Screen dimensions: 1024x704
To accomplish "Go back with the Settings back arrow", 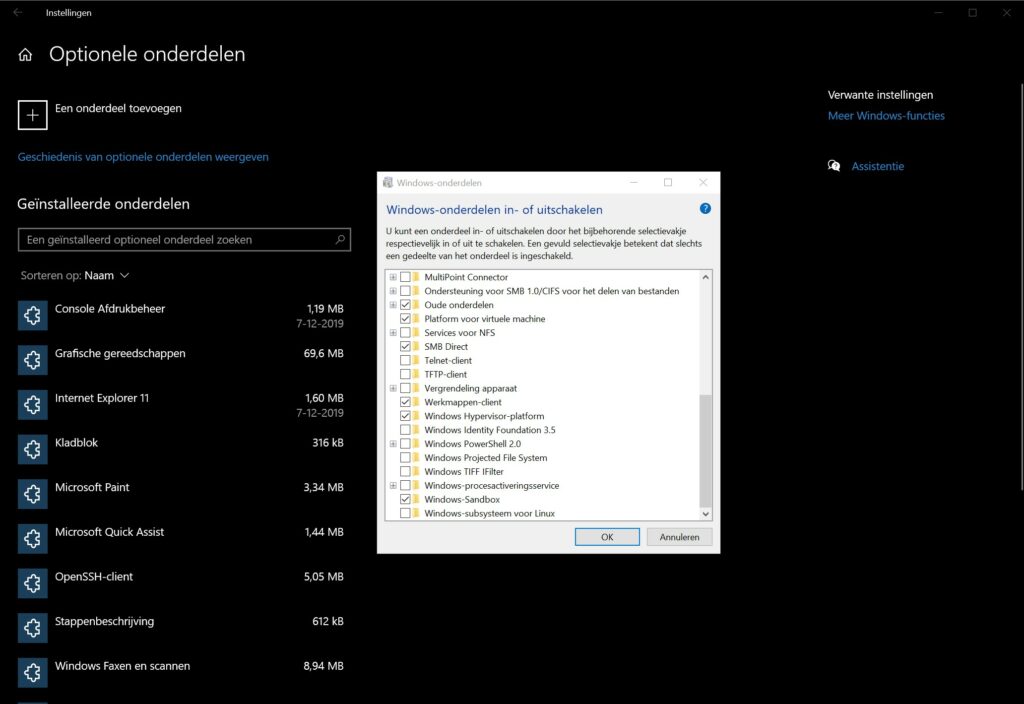I will click(18, 12).
